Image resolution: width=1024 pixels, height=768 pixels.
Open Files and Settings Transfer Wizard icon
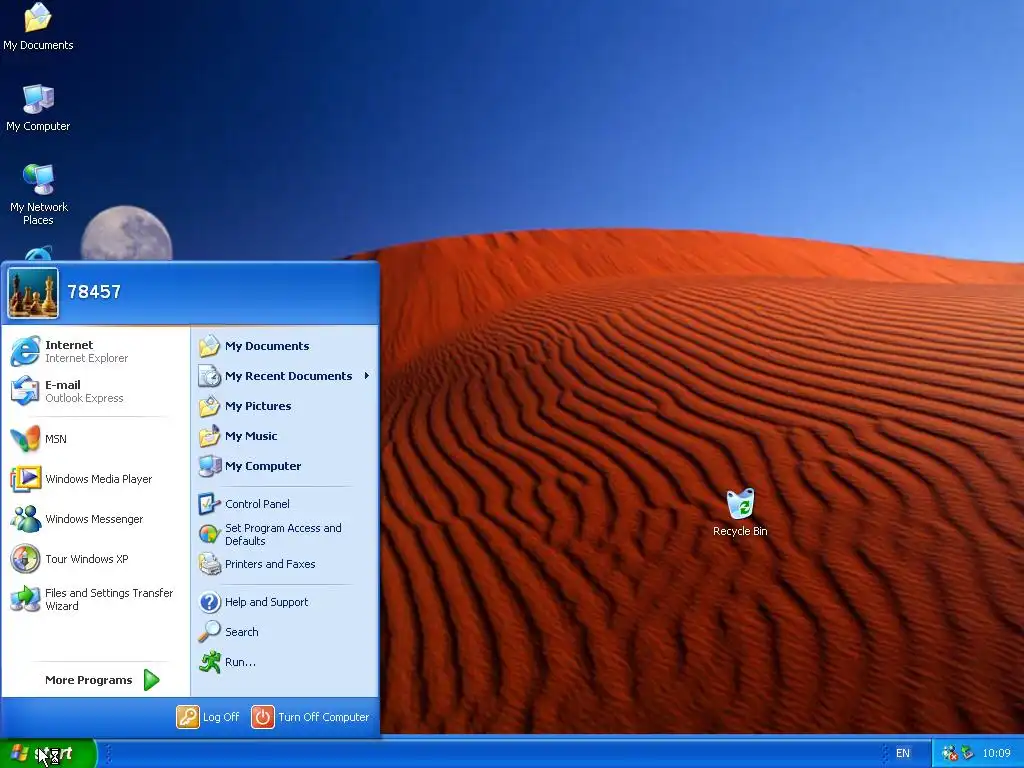point(25,599)
